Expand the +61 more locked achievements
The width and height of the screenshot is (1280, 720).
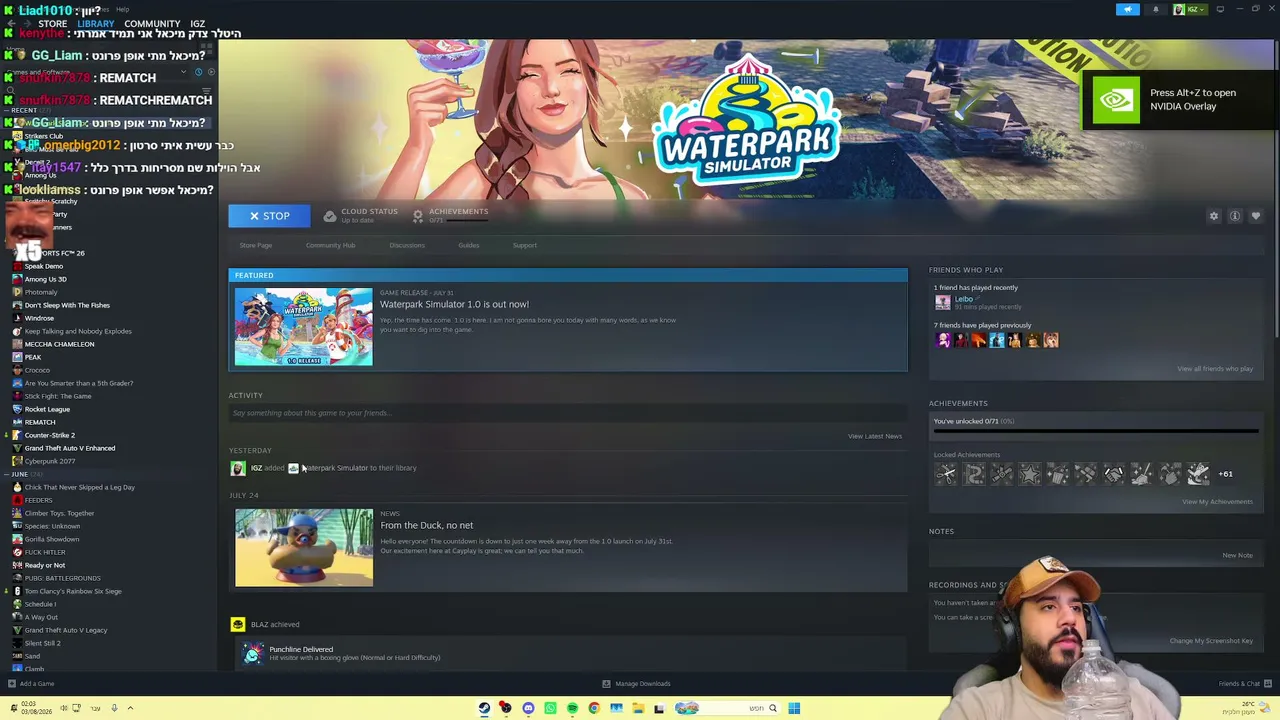pos(1226,474)
